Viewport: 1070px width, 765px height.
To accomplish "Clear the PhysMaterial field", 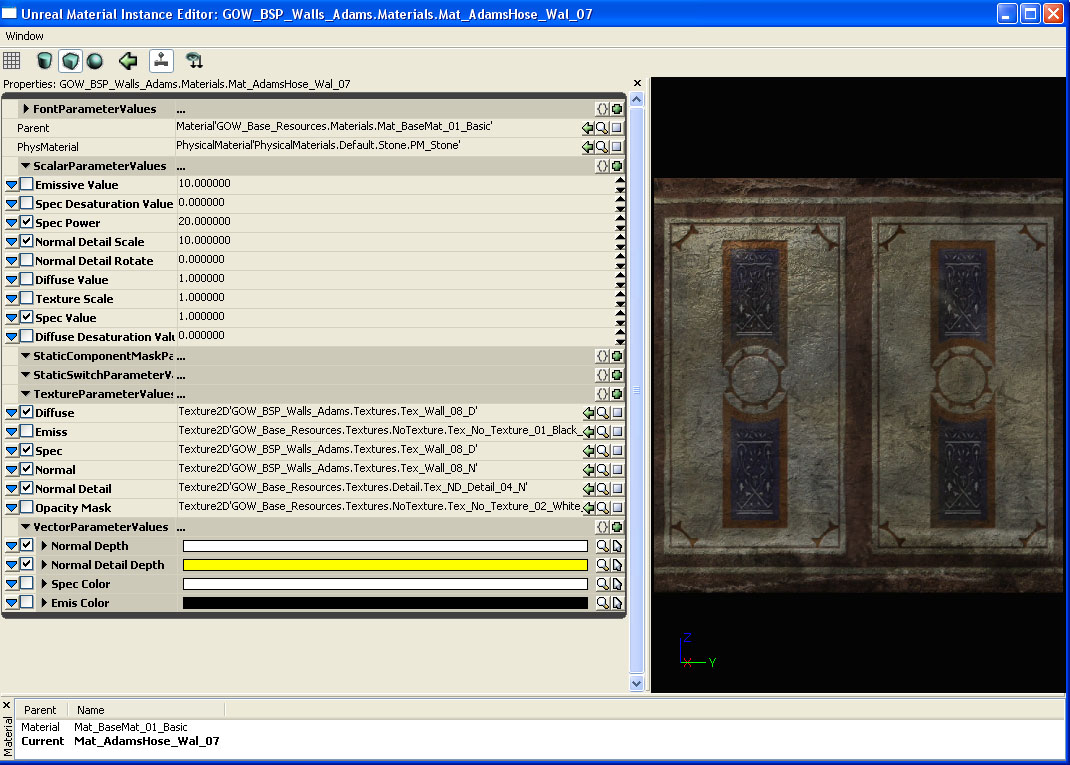I will 617,147.
